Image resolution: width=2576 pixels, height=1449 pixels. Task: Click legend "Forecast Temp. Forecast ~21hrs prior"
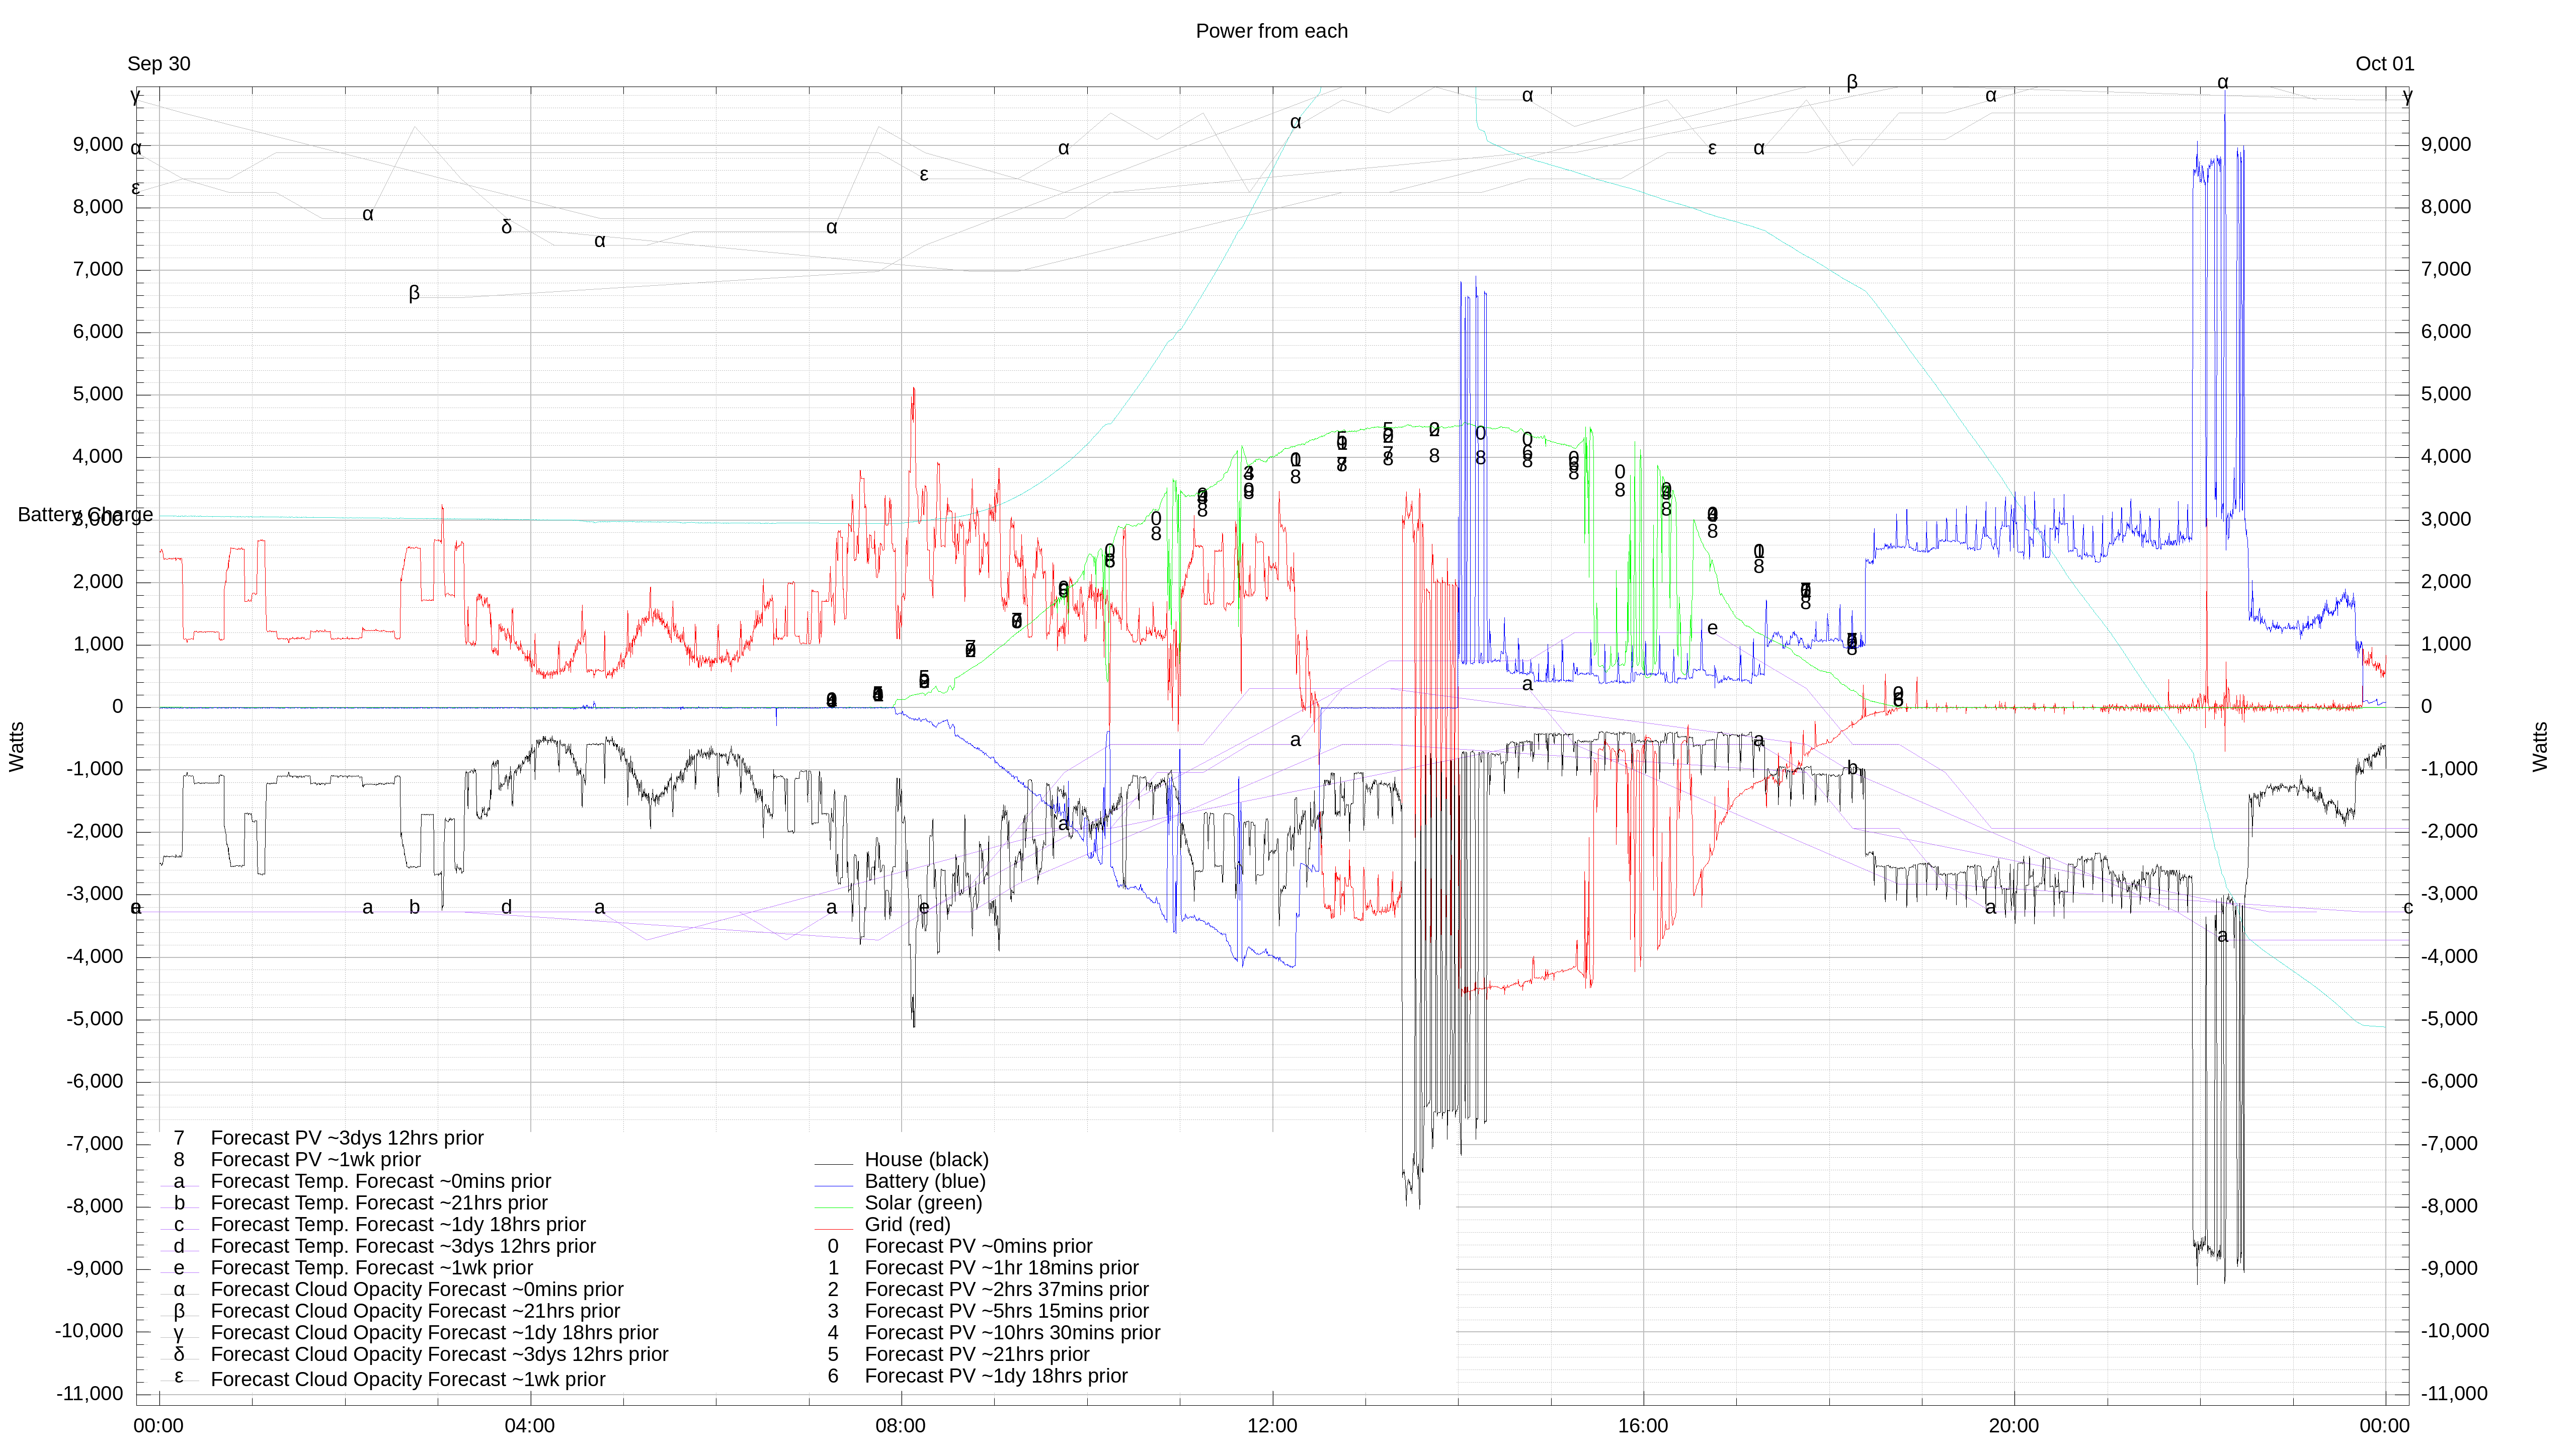379,1204
